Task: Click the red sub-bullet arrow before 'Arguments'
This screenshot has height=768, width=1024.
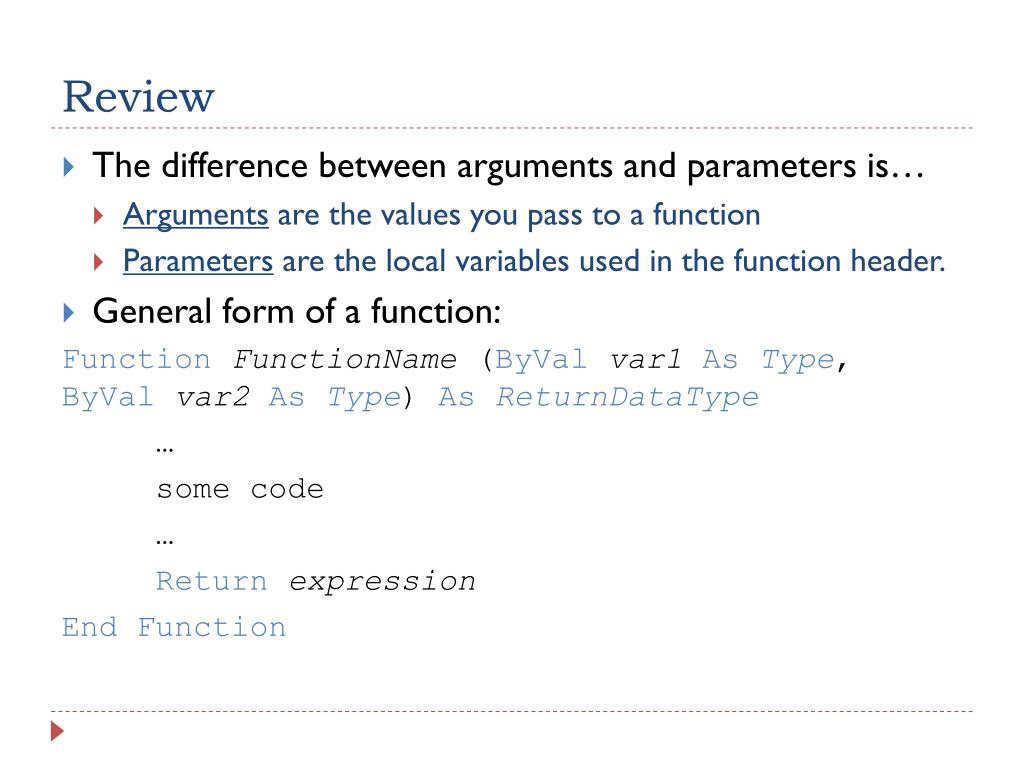Action: [99, 216]
